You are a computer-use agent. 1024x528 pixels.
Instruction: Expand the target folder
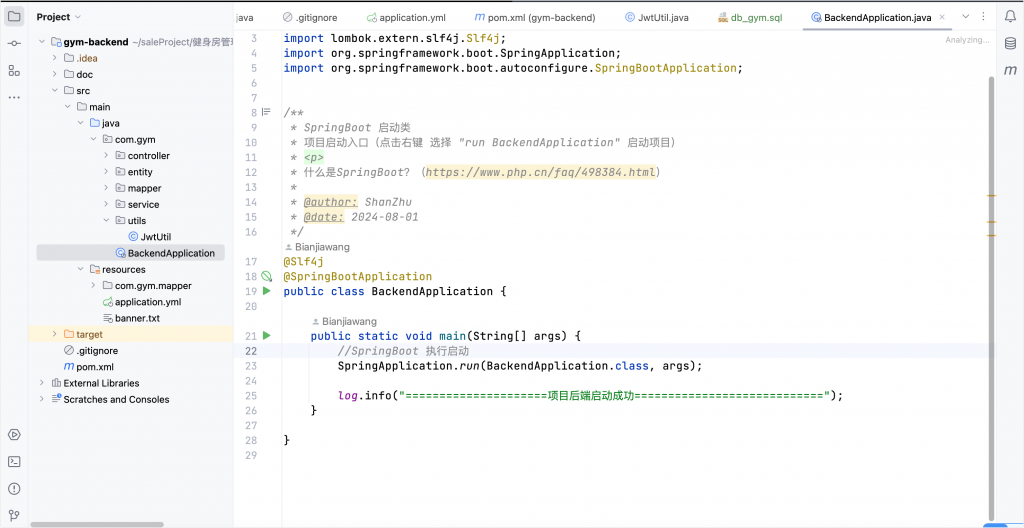click(55, 334)
